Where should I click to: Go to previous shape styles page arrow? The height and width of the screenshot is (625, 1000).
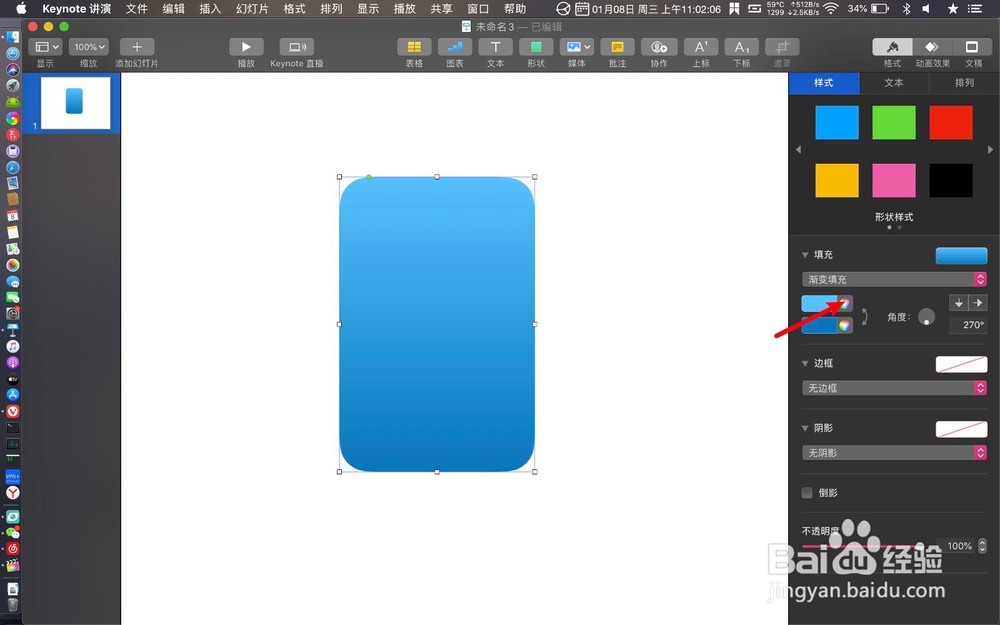coord(798,150)
